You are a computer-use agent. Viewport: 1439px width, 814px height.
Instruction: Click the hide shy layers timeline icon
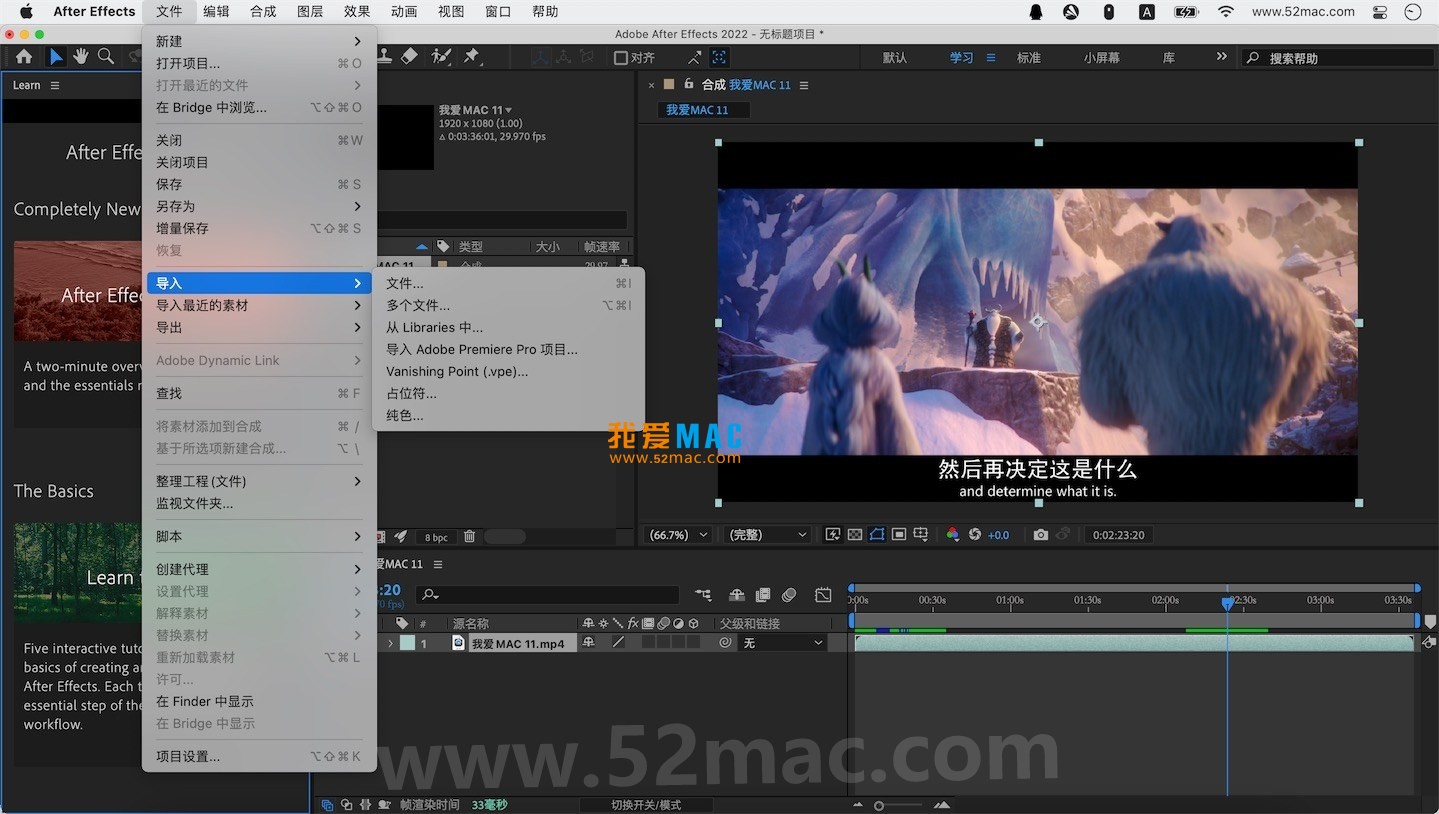pyautogui.click(x=737, y=595)
